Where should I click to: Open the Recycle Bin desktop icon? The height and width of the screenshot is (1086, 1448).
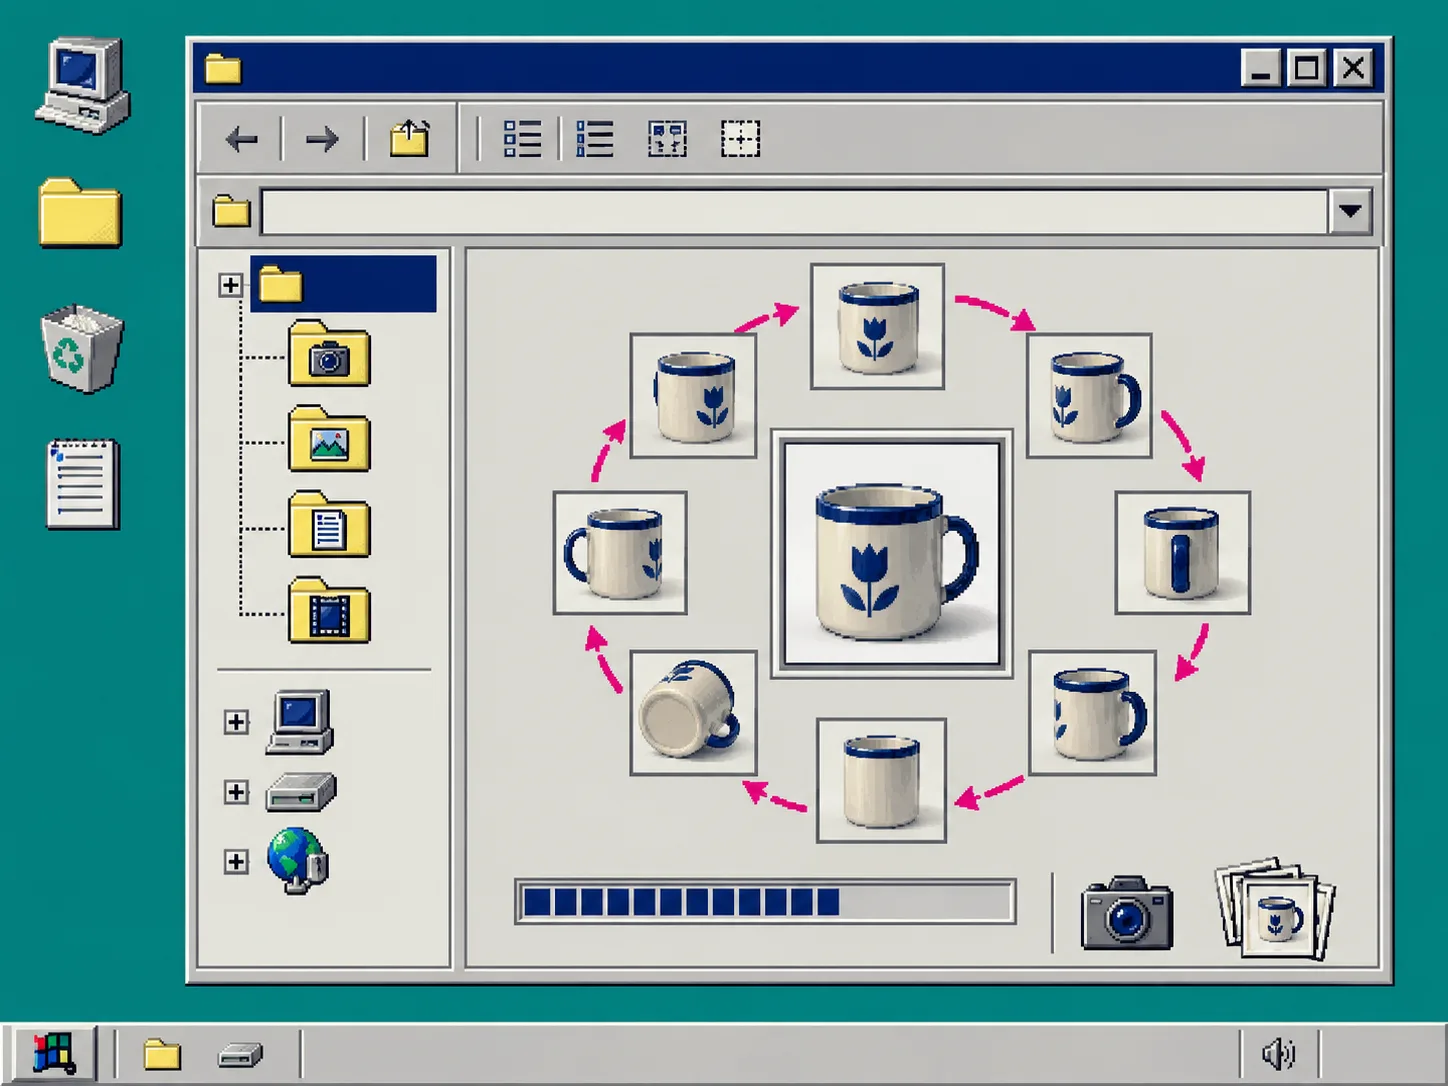click(x=81, y=348)
